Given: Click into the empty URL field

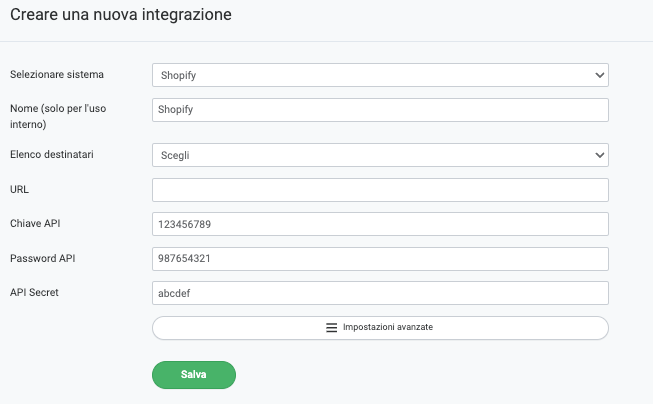Looking at the screenshot, I should [x=380, y=190].
